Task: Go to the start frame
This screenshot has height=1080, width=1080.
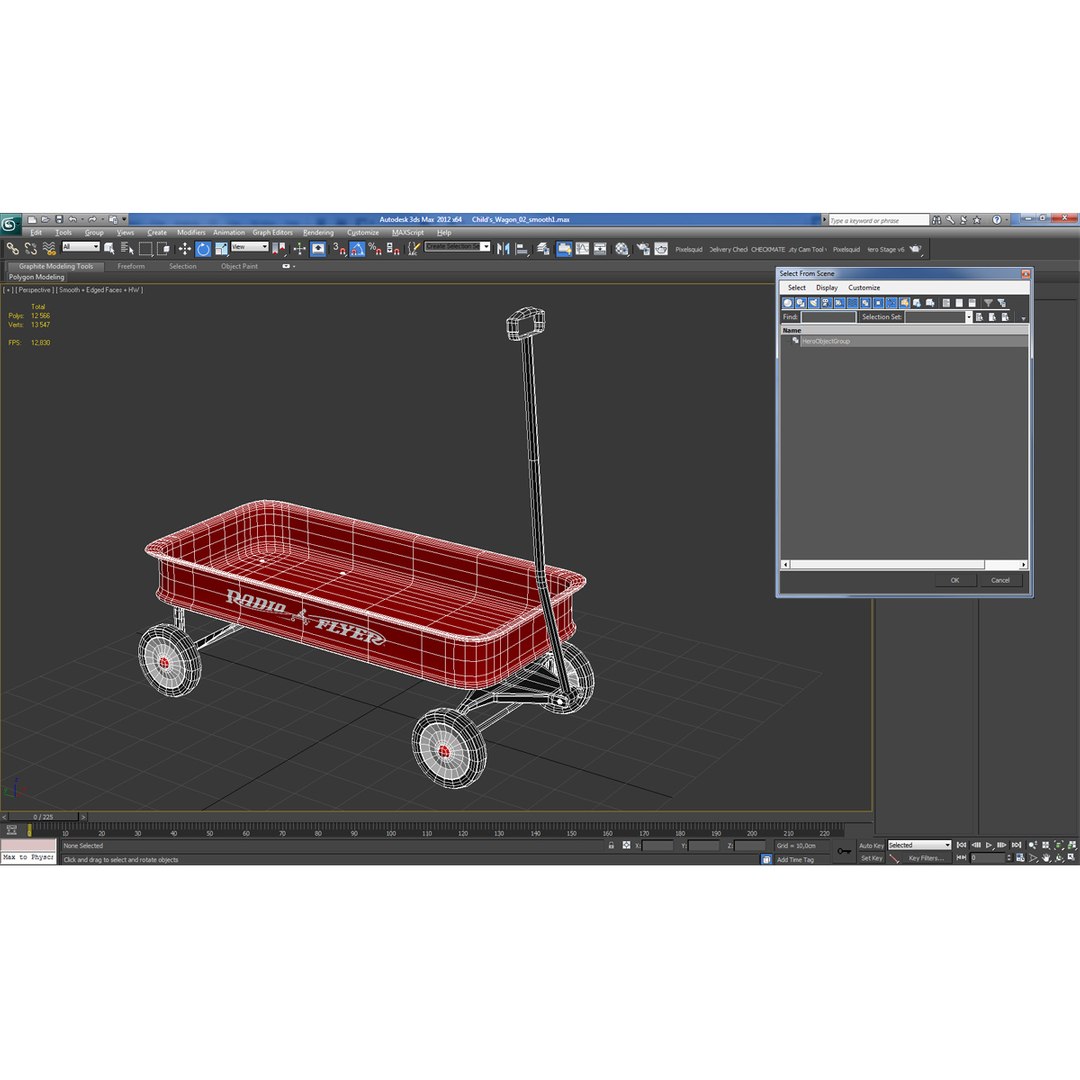Action: pyautogui.click(x=962, y=845)
